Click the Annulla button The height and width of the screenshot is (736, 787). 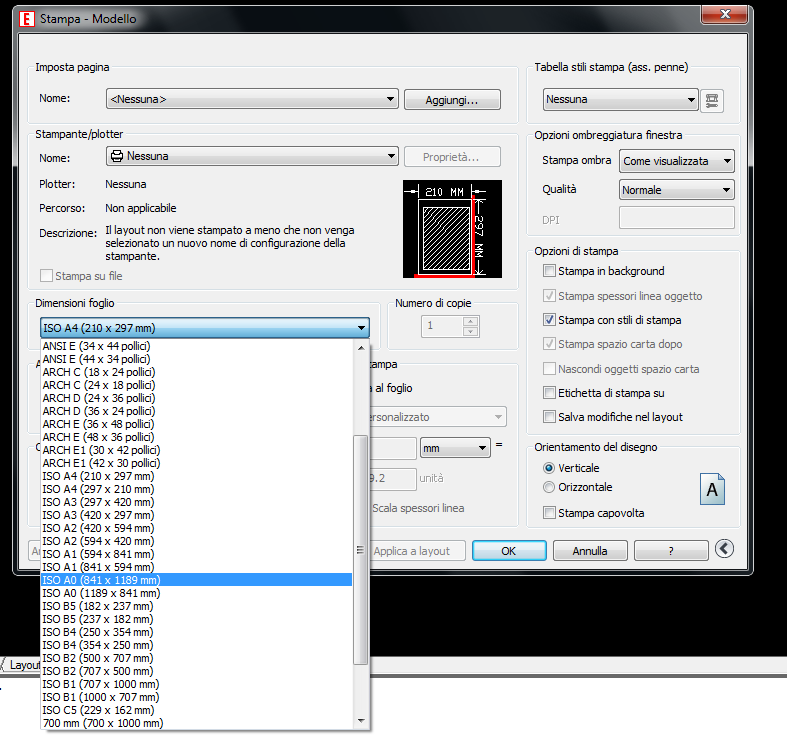[x=590, y=551]
